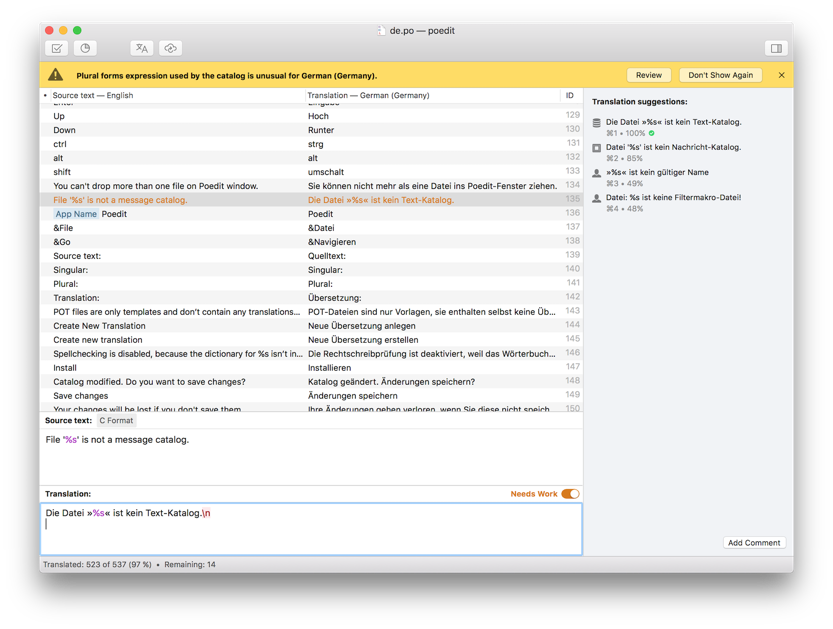Click the Add Comment button
833x629 pixels.
point(754,543)
